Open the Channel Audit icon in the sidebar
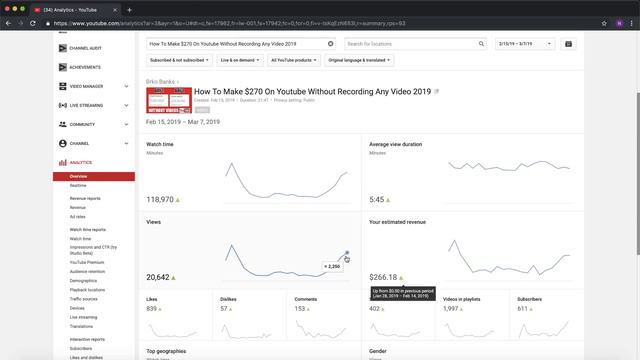Screen dimensions: 640x360 click(62, 48)
